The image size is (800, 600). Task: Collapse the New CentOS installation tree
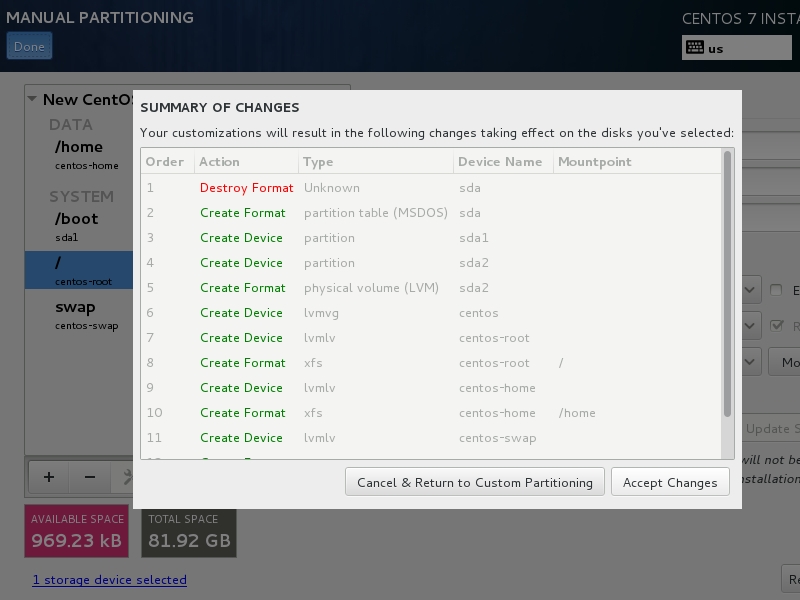click(32, 99)
